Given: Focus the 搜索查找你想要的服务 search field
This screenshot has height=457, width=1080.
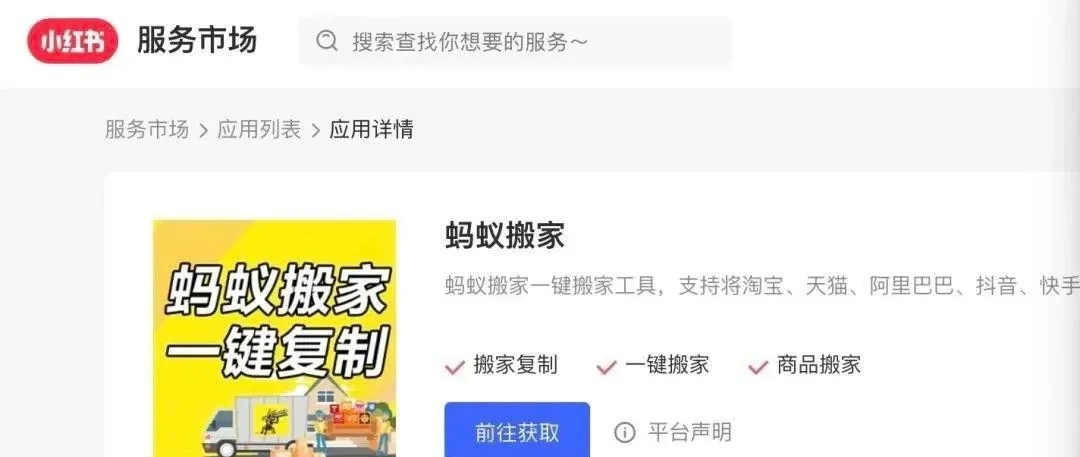Looking at the screenshot, I should pyautogui.click(x=515, y=41).
